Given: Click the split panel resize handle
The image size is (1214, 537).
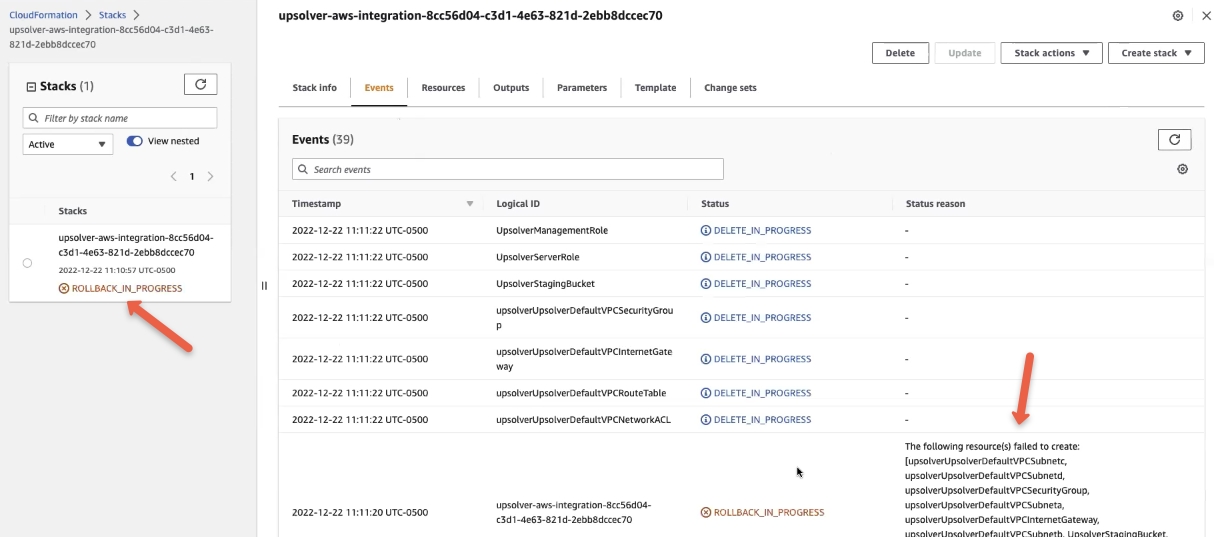Looking at the screenshot, I should point(264,286).
